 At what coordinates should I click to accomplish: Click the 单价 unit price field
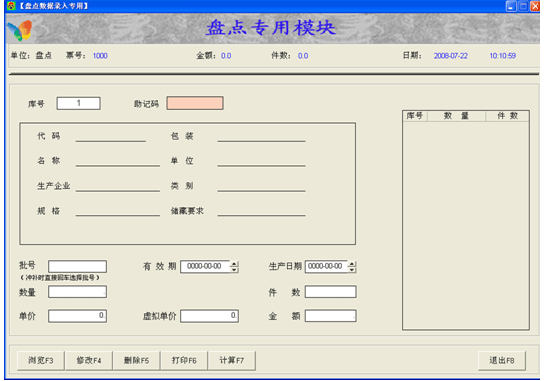pos(77,316)
